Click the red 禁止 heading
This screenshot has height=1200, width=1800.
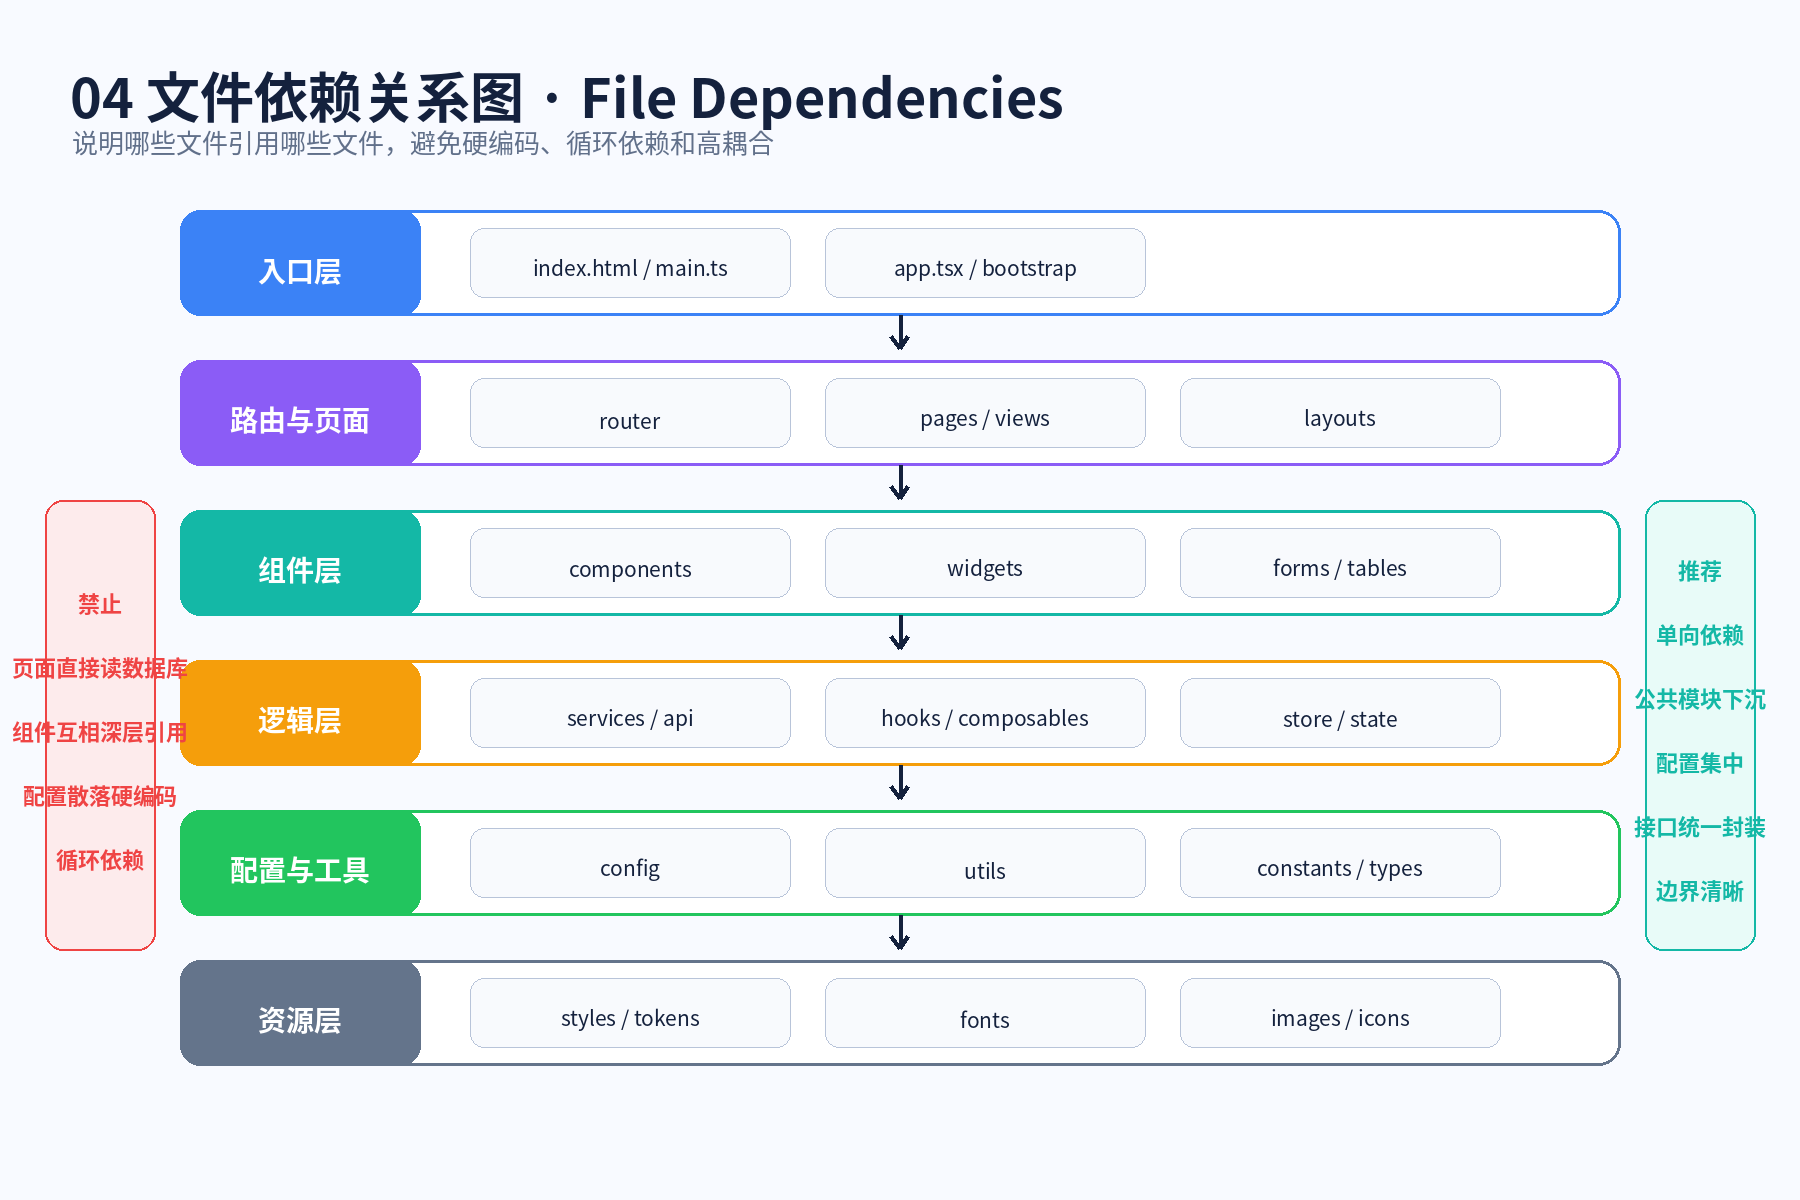[100, 604]
